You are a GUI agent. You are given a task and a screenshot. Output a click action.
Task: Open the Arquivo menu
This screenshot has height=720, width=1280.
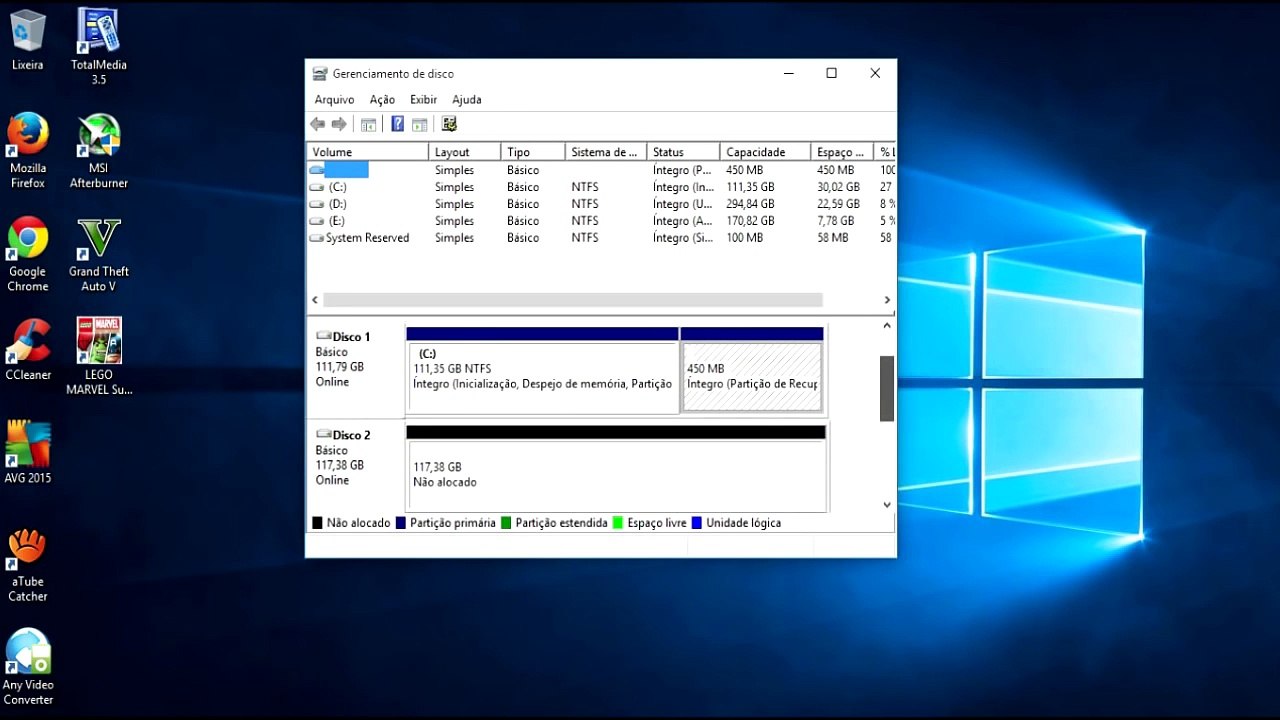334,100
